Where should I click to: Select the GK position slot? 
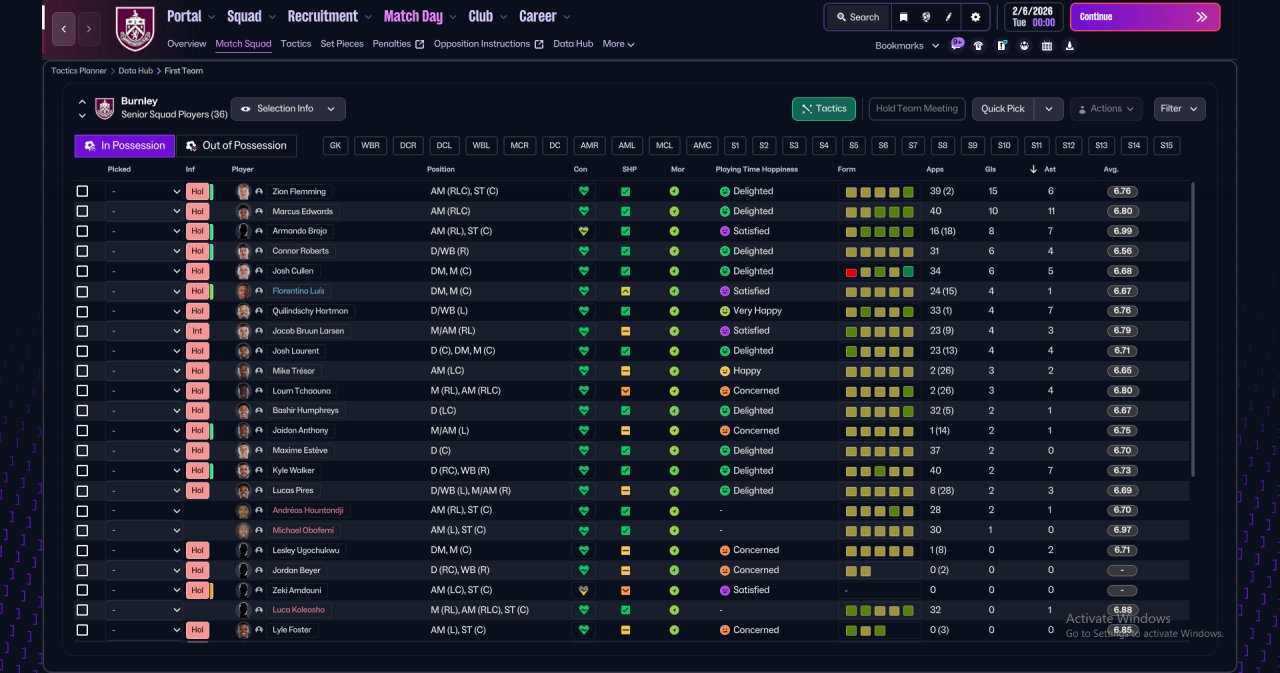335,146
